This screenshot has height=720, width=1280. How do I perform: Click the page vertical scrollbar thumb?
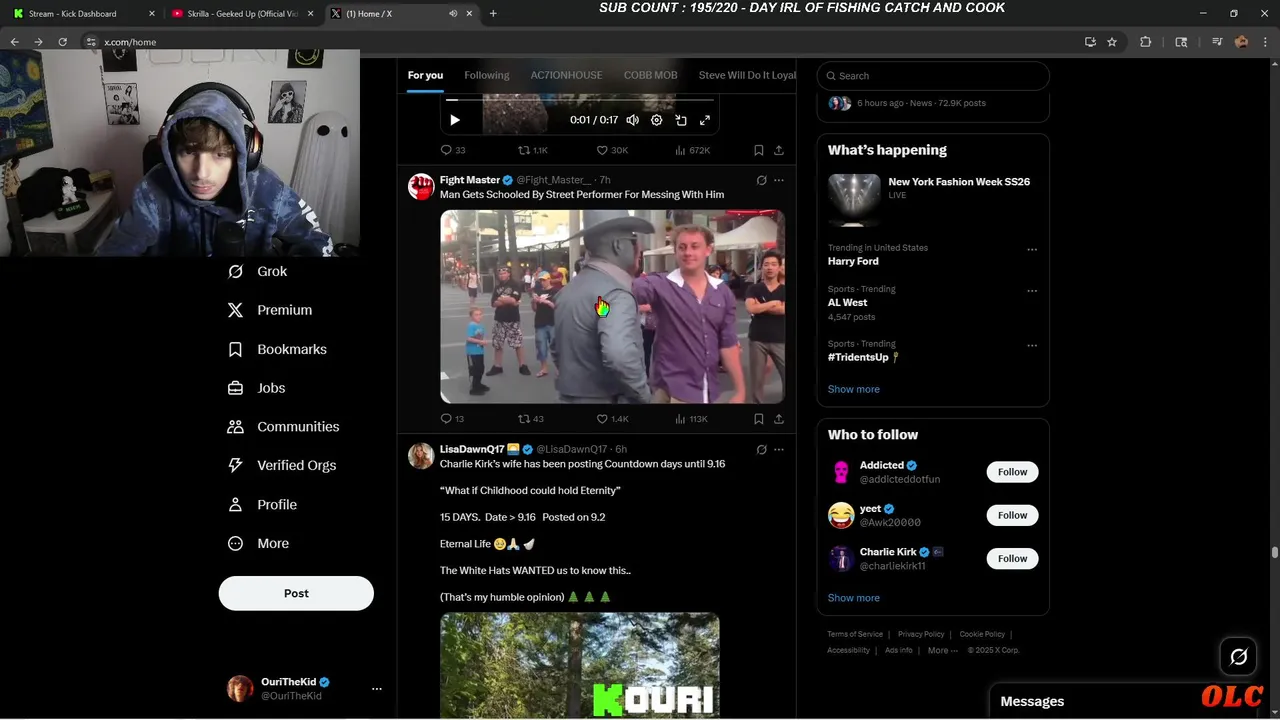(x=1275, y=552)
